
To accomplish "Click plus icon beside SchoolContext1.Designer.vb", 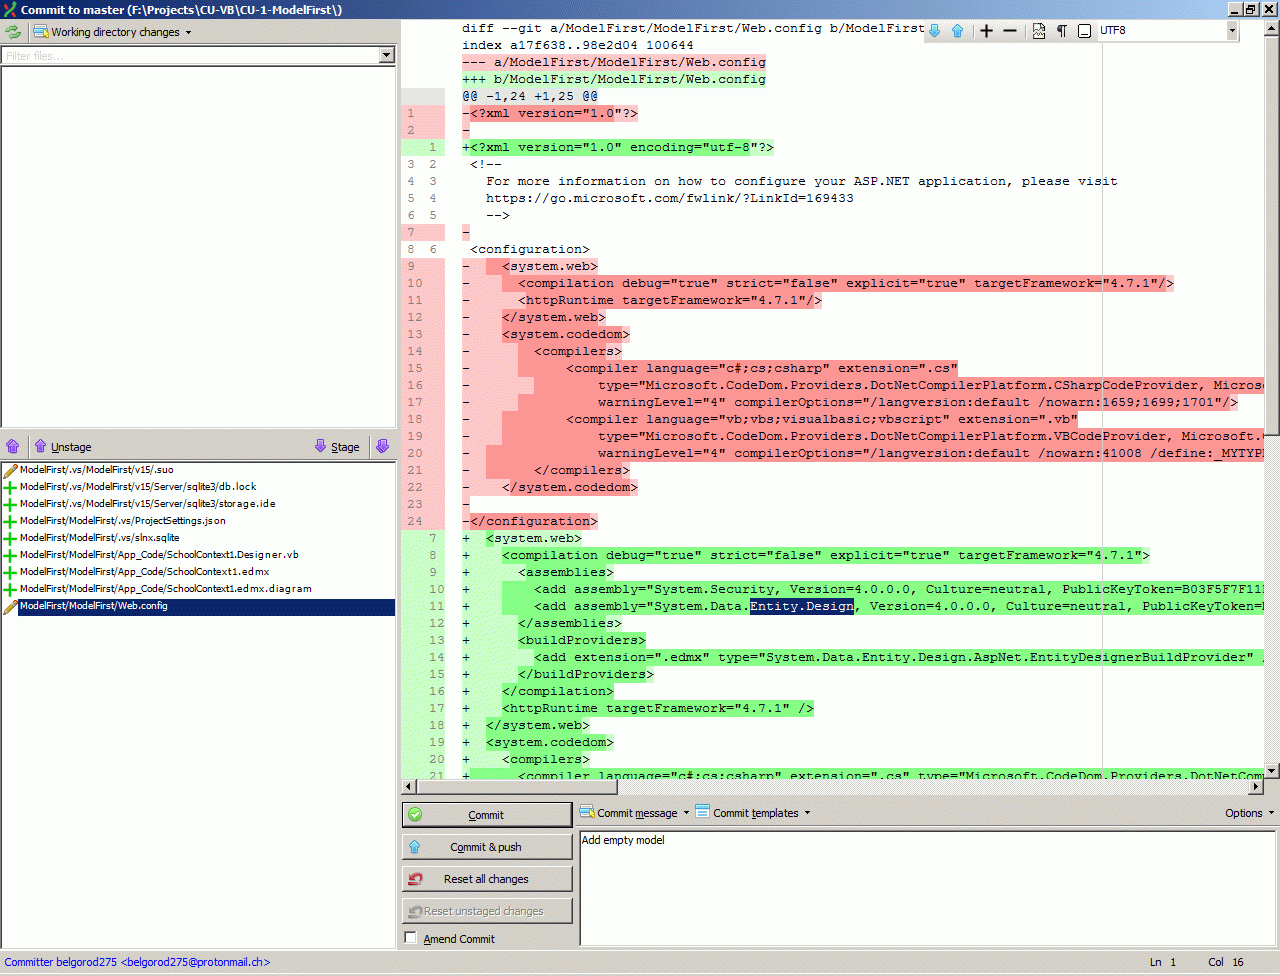I will click(10, 555).
